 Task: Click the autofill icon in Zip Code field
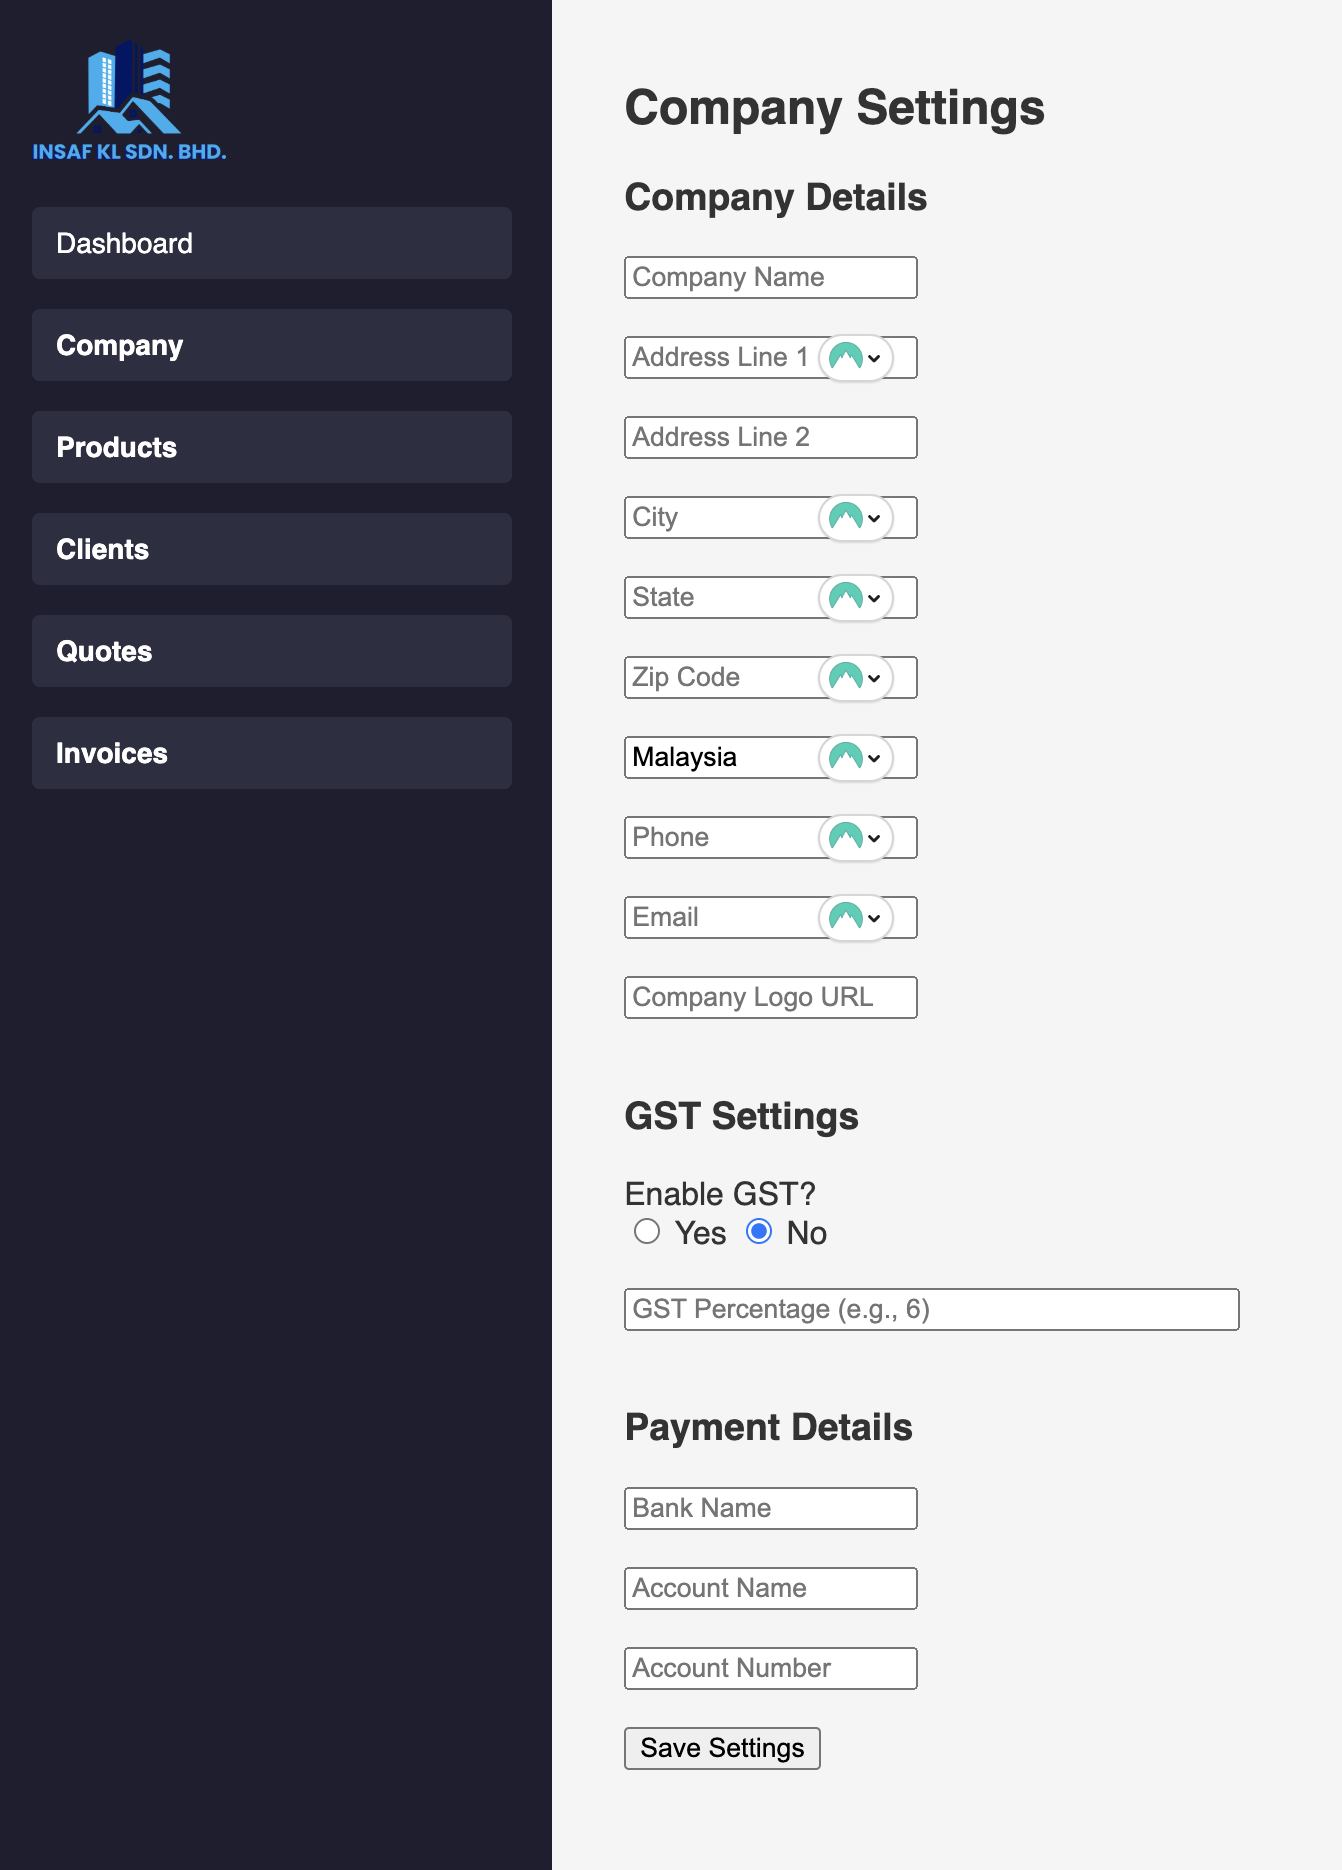(x=855, y=678)
